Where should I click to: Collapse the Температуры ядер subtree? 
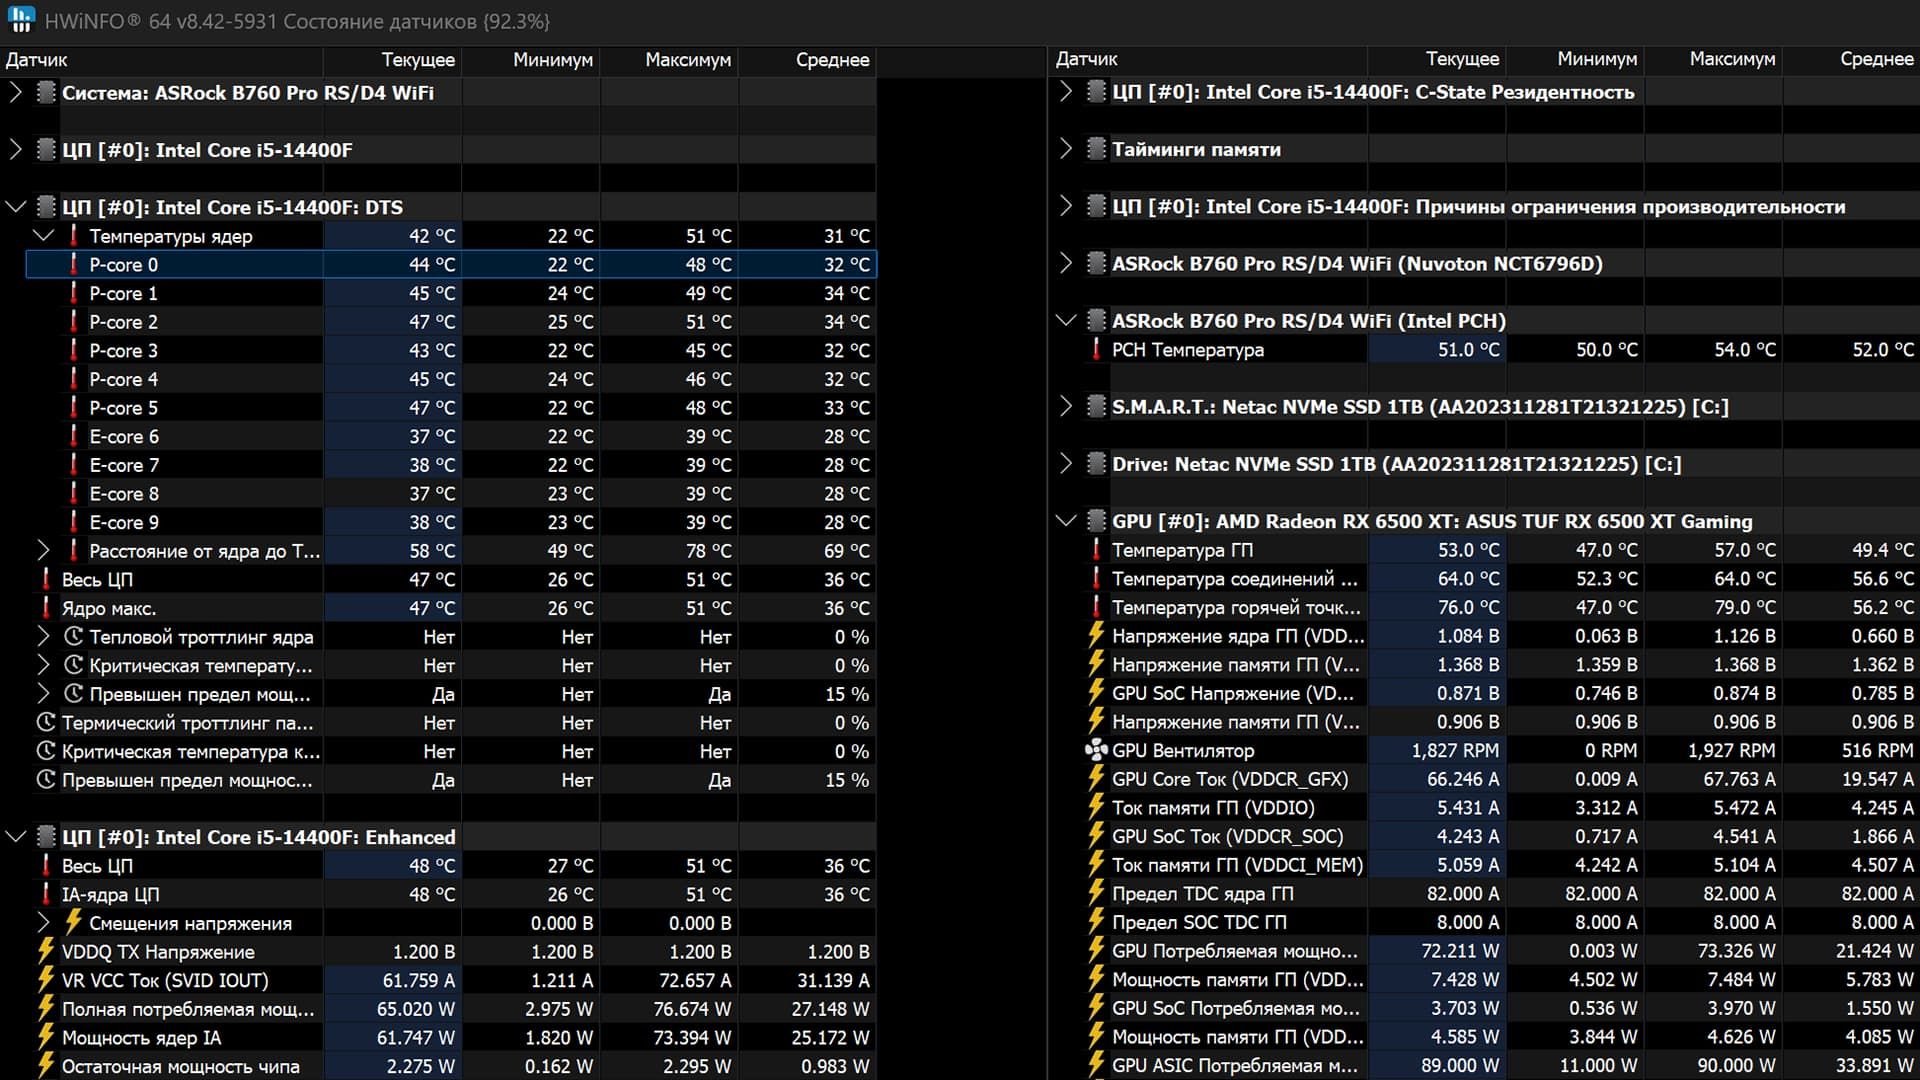43,236
